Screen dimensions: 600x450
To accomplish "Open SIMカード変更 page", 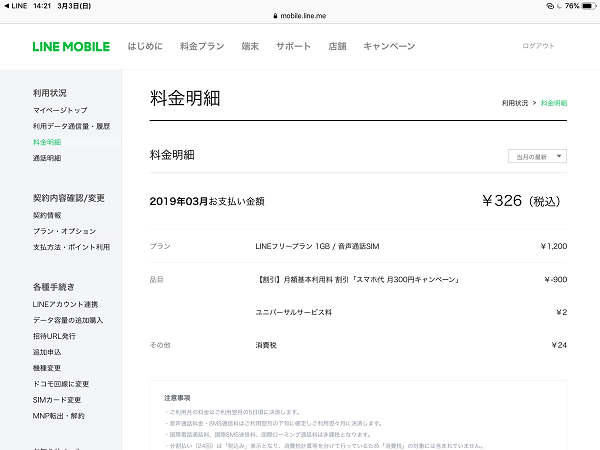I will click(57, 400).
